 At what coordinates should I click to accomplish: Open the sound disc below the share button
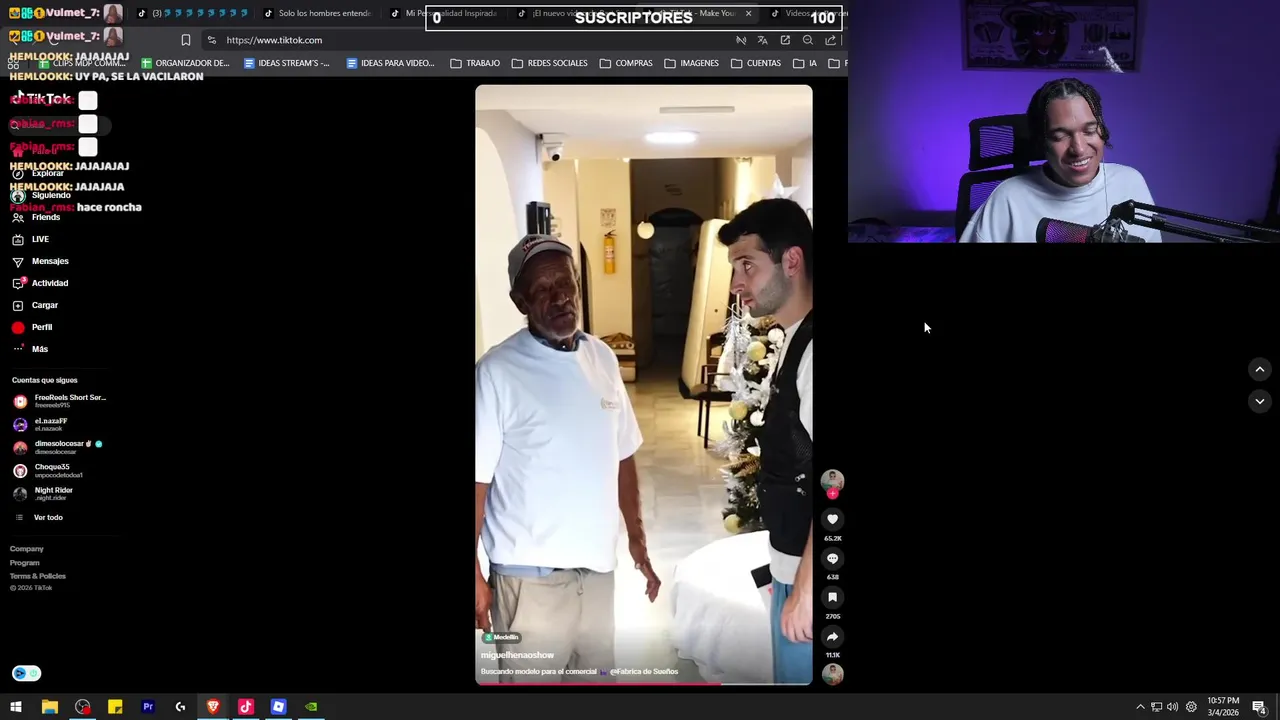[x=832, y=674]
